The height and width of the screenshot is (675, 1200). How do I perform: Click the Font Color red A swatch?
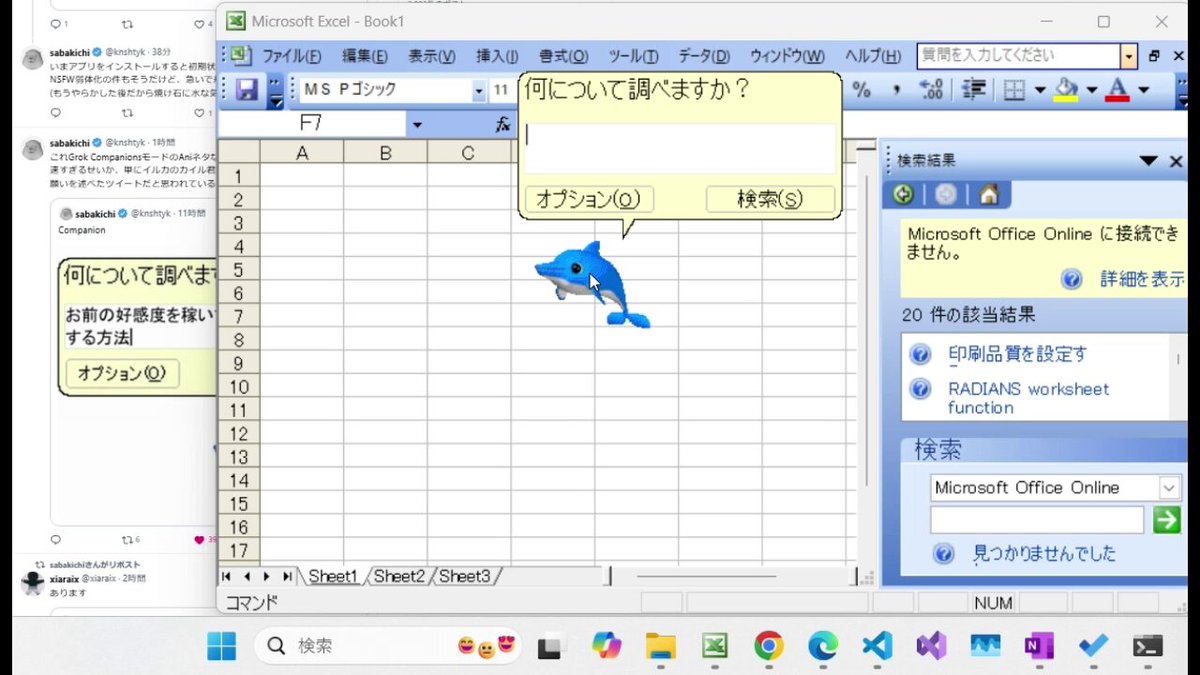(1118, 90)
